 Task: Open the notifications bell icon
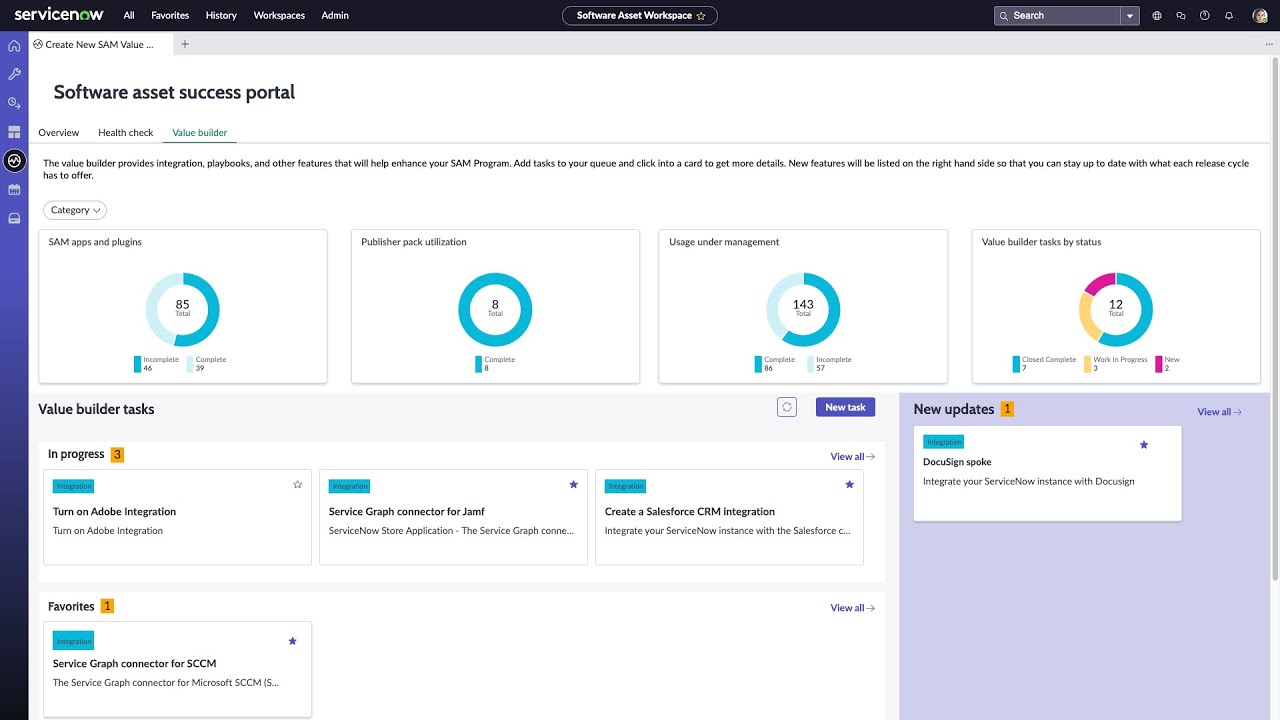coord(1229,16)
